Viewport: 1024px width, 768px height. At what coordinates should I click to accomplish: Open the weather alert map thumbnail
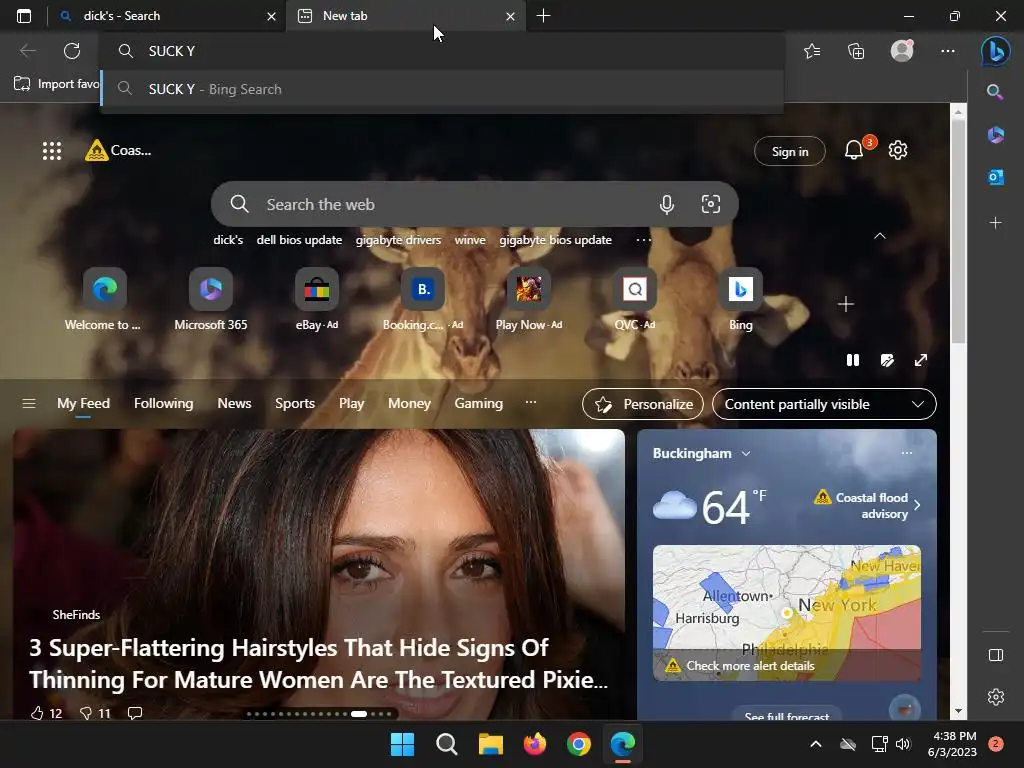point(787,613)
